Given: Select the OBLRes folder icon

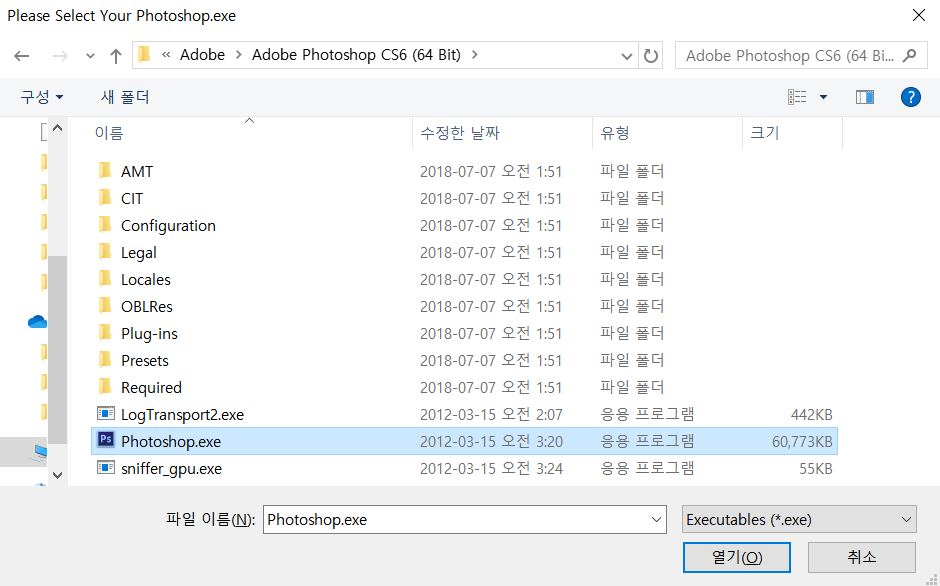Looking at the screenshot, I should 105,306.
